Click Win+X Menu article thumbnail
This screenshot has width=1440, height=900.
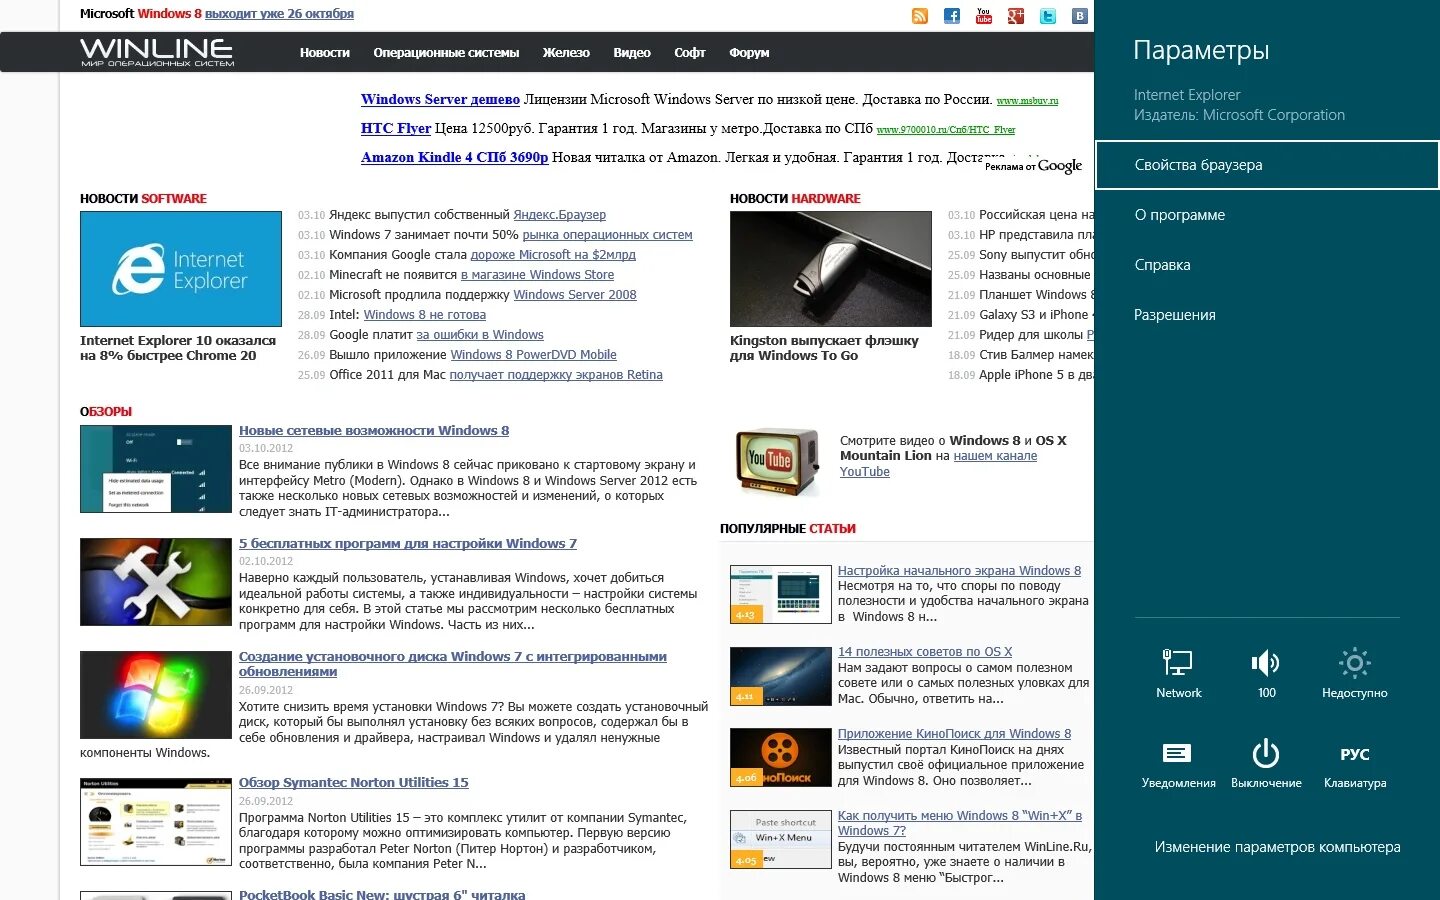781,839
